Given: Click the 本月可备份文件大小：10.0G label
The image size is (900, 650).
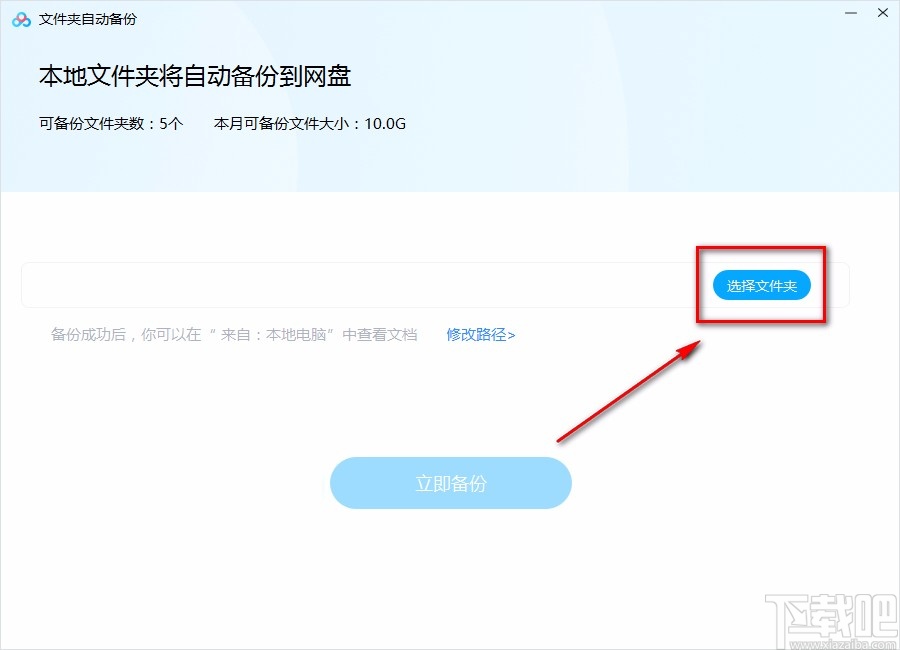Looking at the screenshot, I should [x=308, y=123].
